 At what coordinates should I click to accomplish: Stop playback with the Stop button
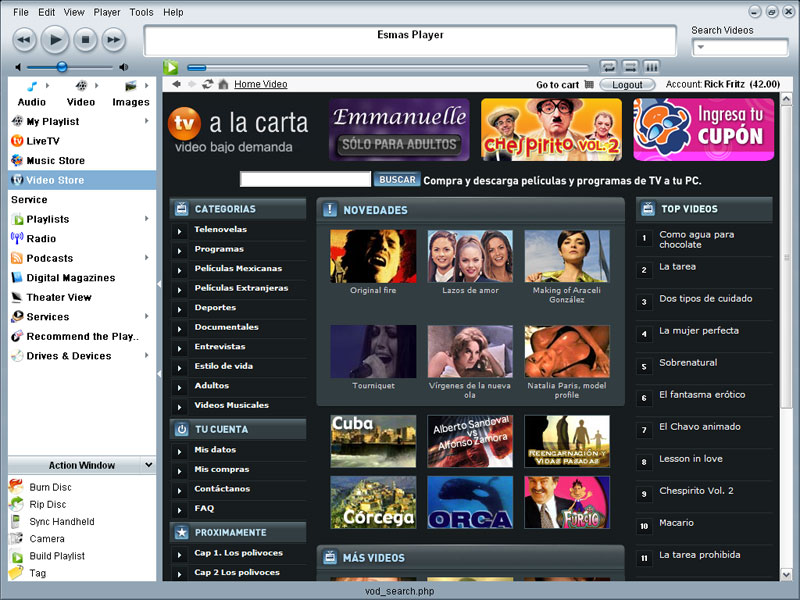click(x=85, y=40)
